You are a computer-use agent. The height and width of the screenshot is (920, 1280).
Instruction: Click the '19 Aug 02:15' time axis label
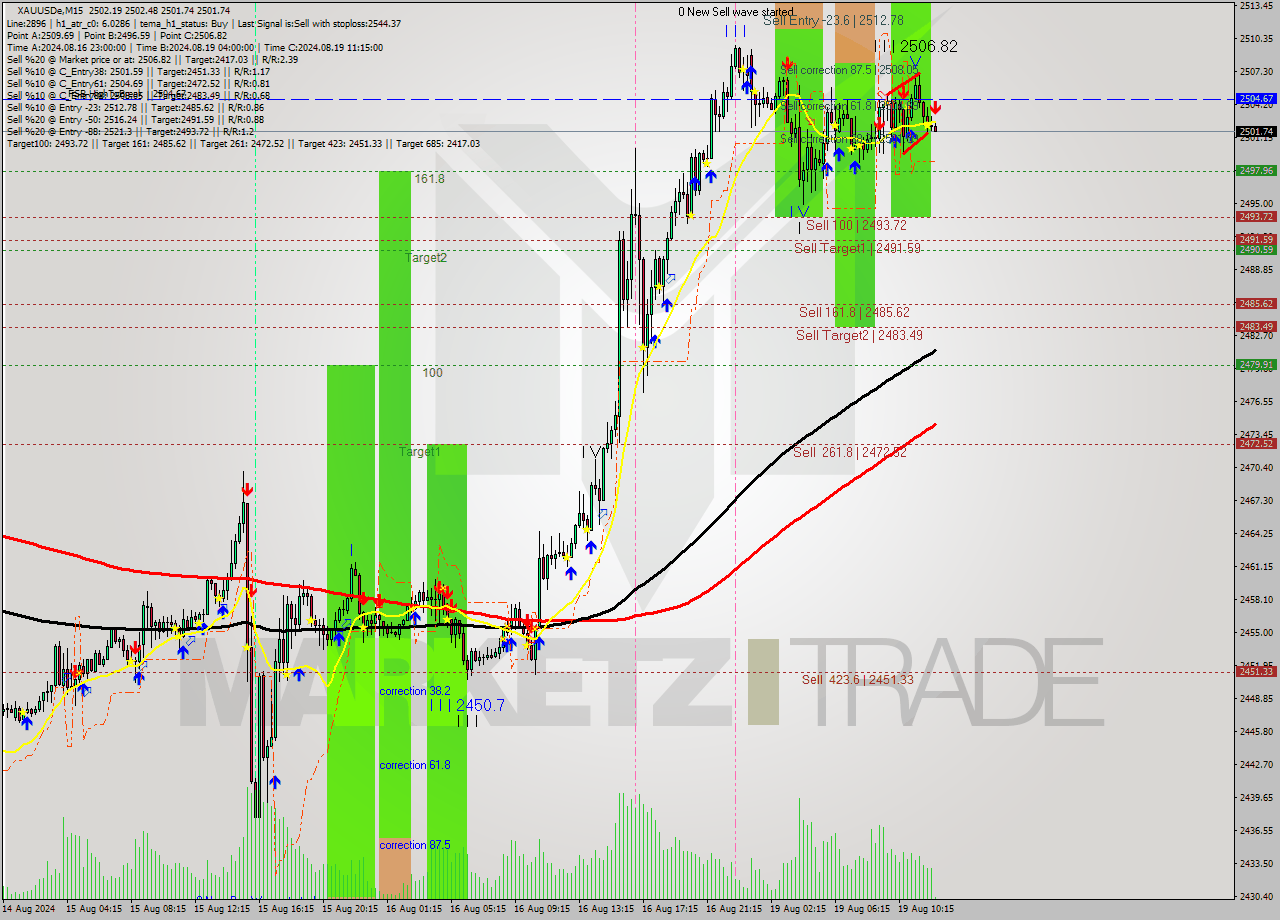[798, 910]
